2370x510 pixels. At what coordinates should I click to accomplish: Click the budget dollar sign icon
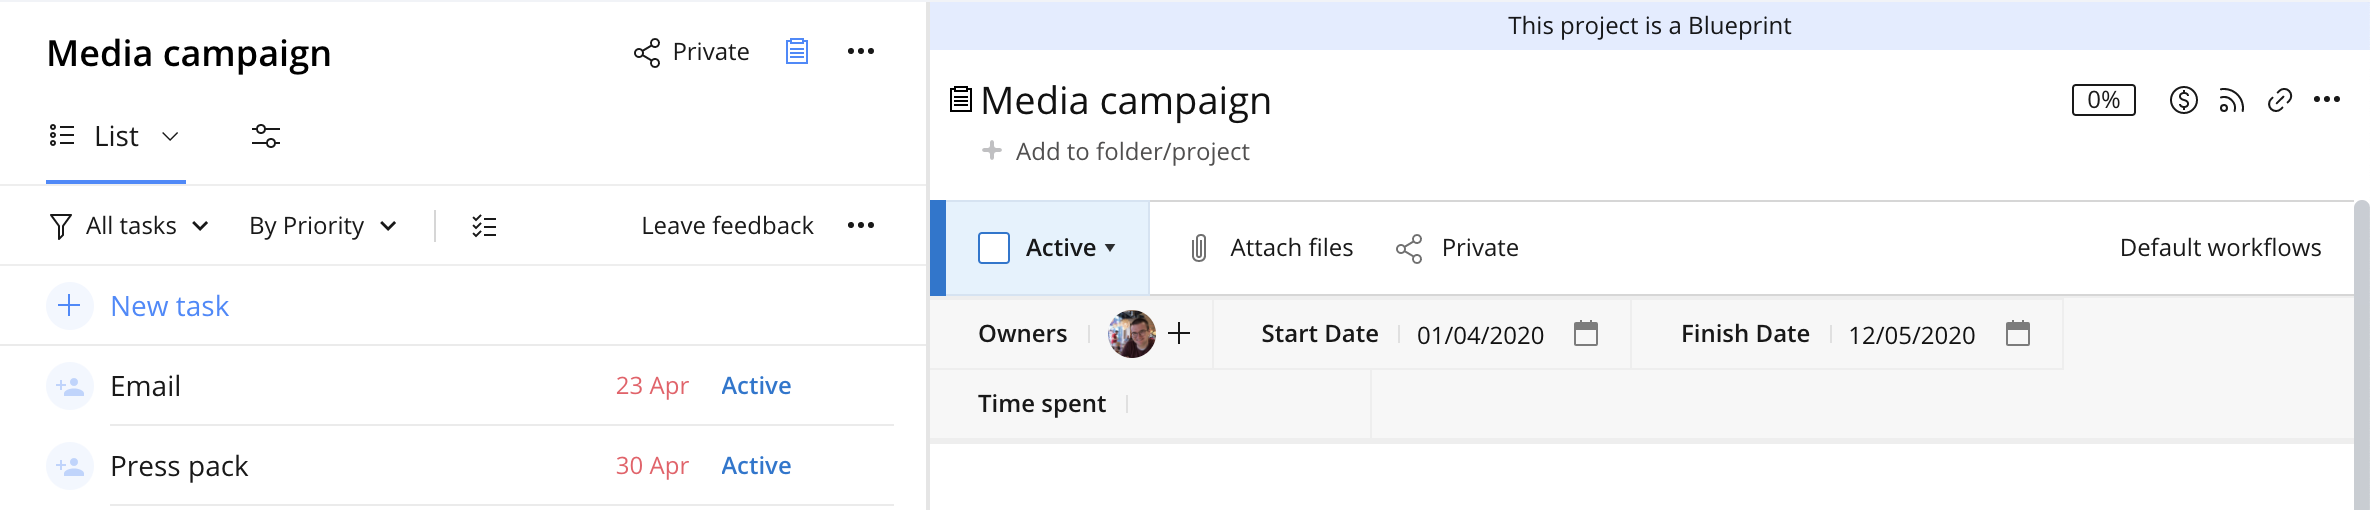tap(2183, 100)
